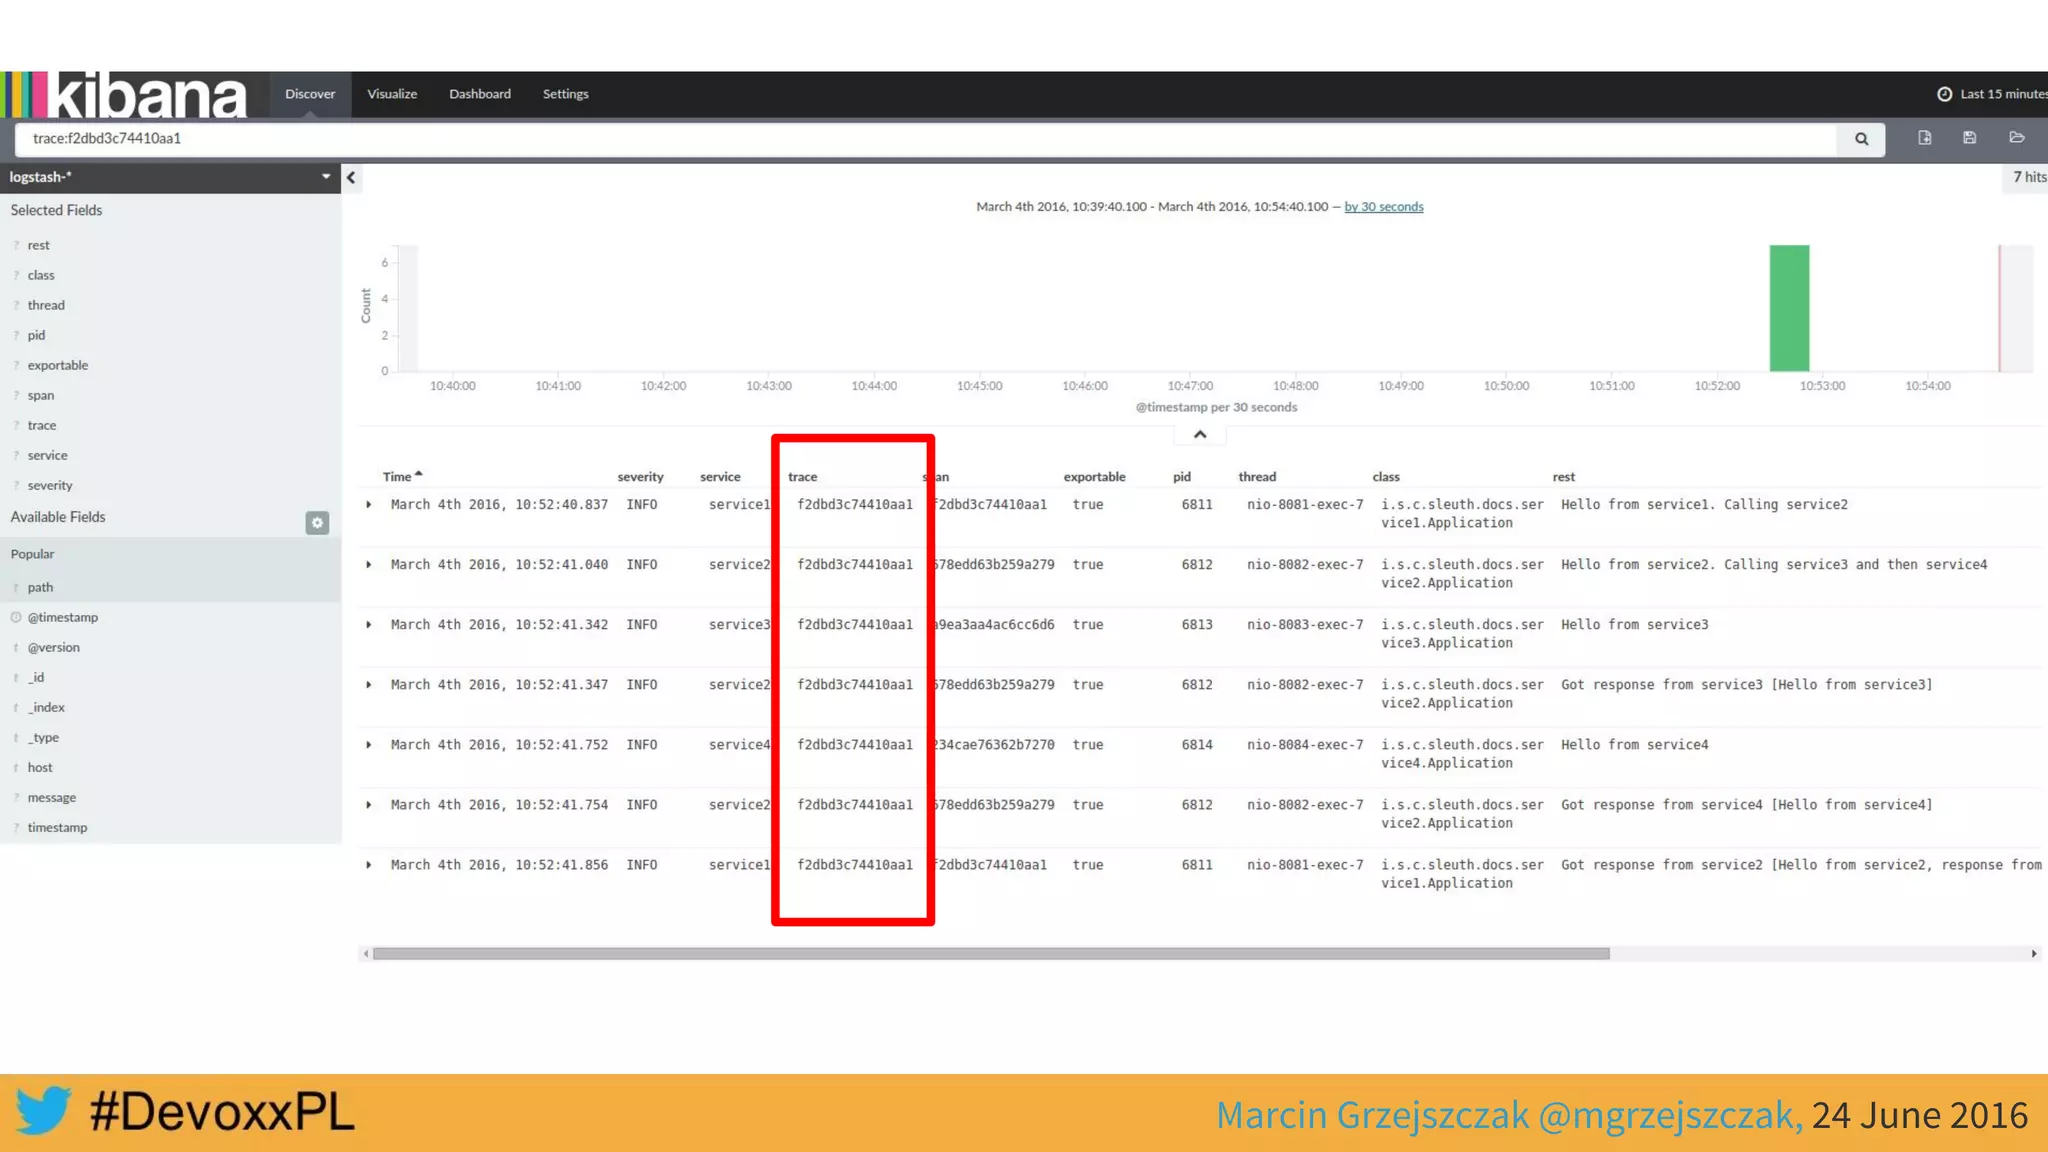Expand the 10:52:41.342 service3 row
2048x1152 pixels.
369,625
